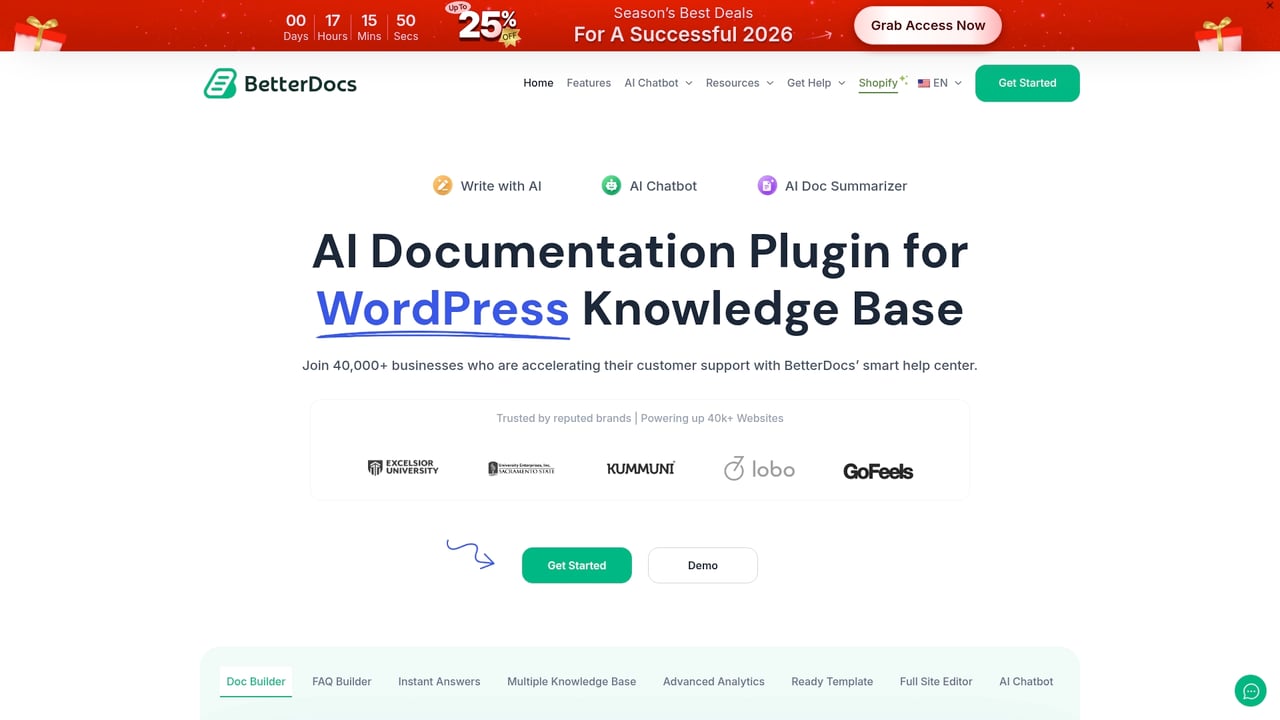Click the Grab Access Now button

(927, 25)
